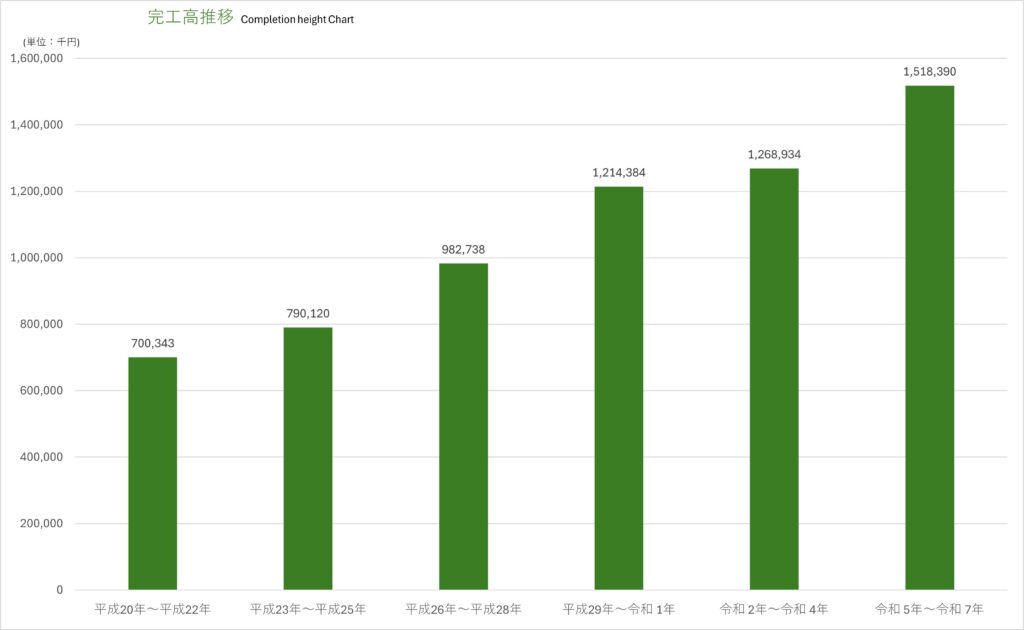Click the 平成20年～平成22年 green bar
1024x630 pixels.
click(152, 473)
